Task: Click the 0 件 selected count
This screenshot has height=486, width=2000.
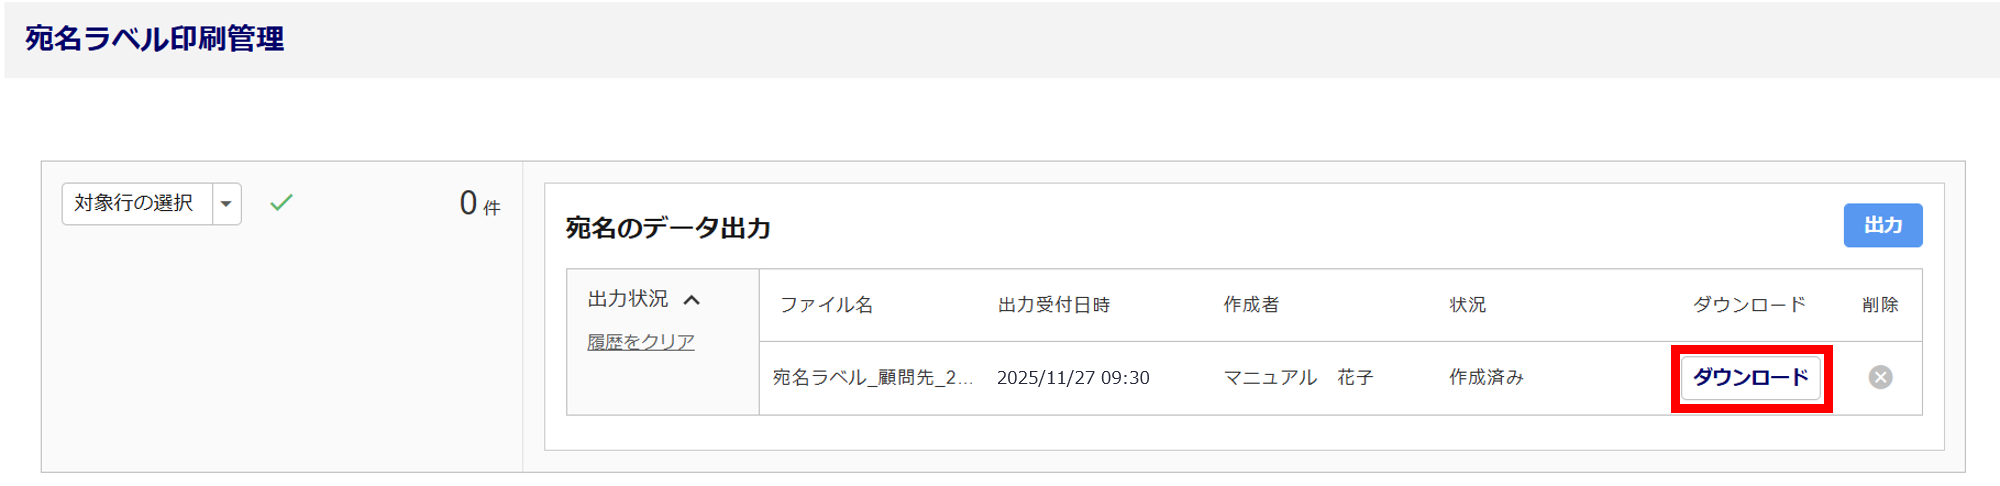Action: (x=479, y=204)
